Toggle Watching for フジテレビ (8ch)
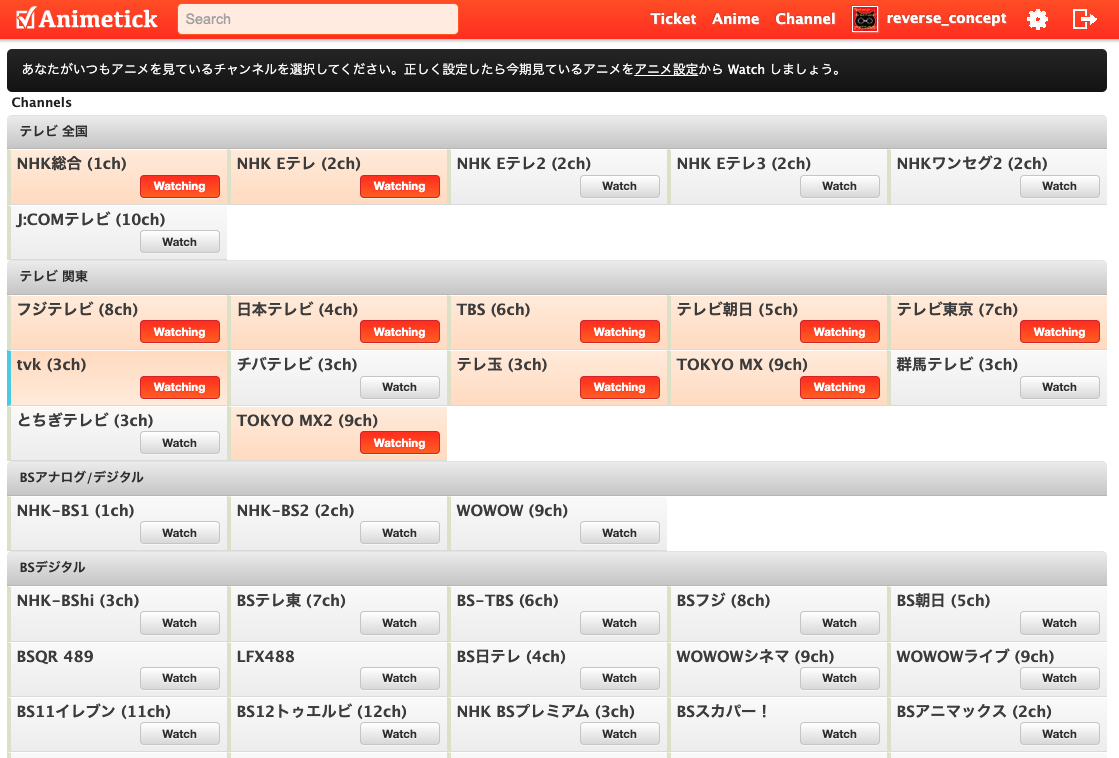This screenshot has width=1119, height=758. click(180, 332)
